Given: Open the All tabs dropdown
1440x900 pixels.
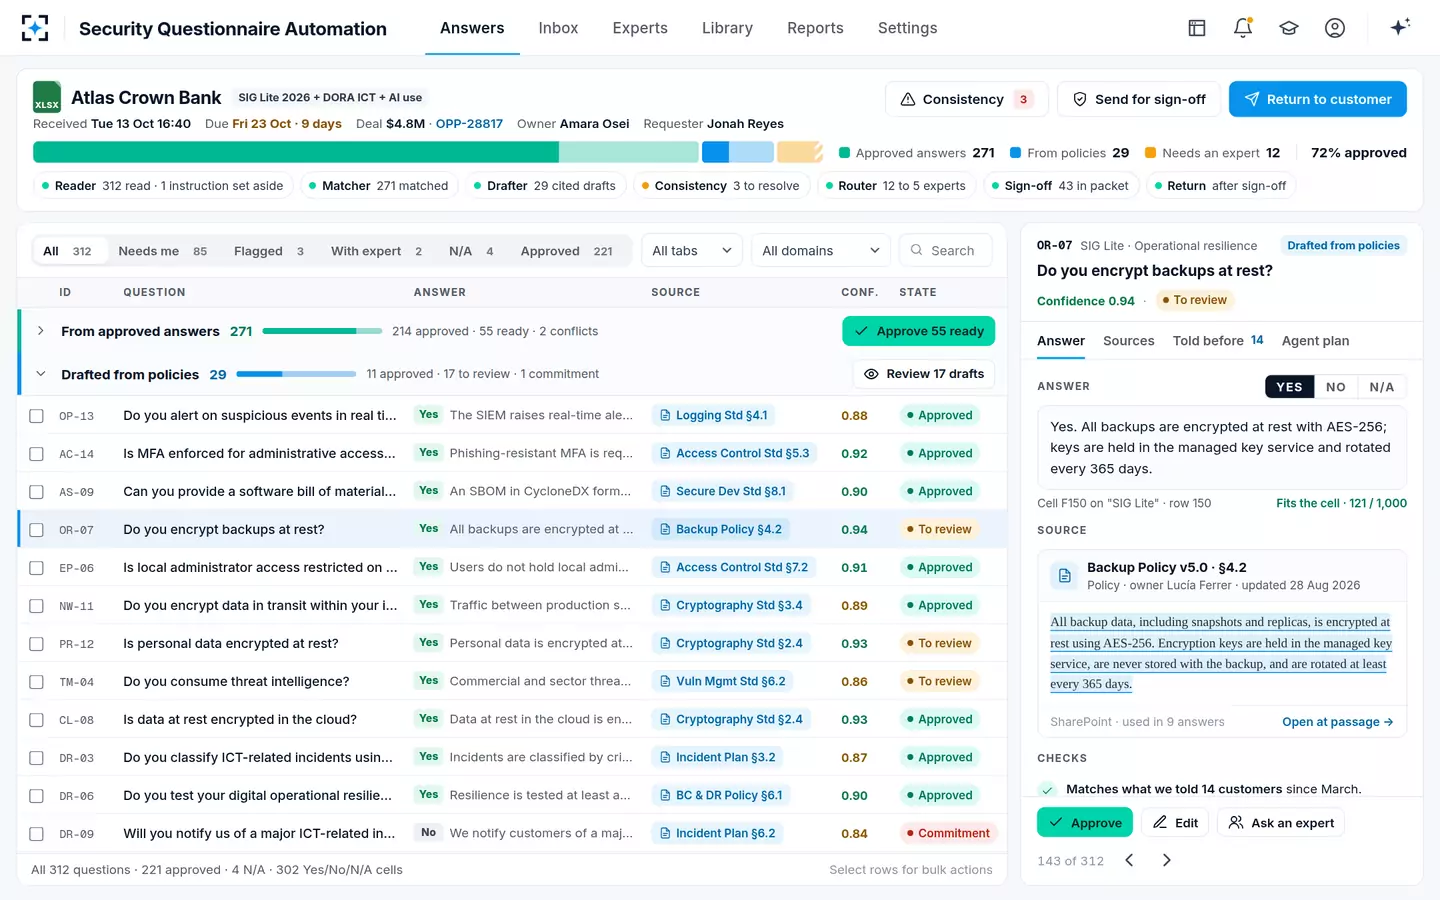Looking at the screenshot, I should pos(692,250).
